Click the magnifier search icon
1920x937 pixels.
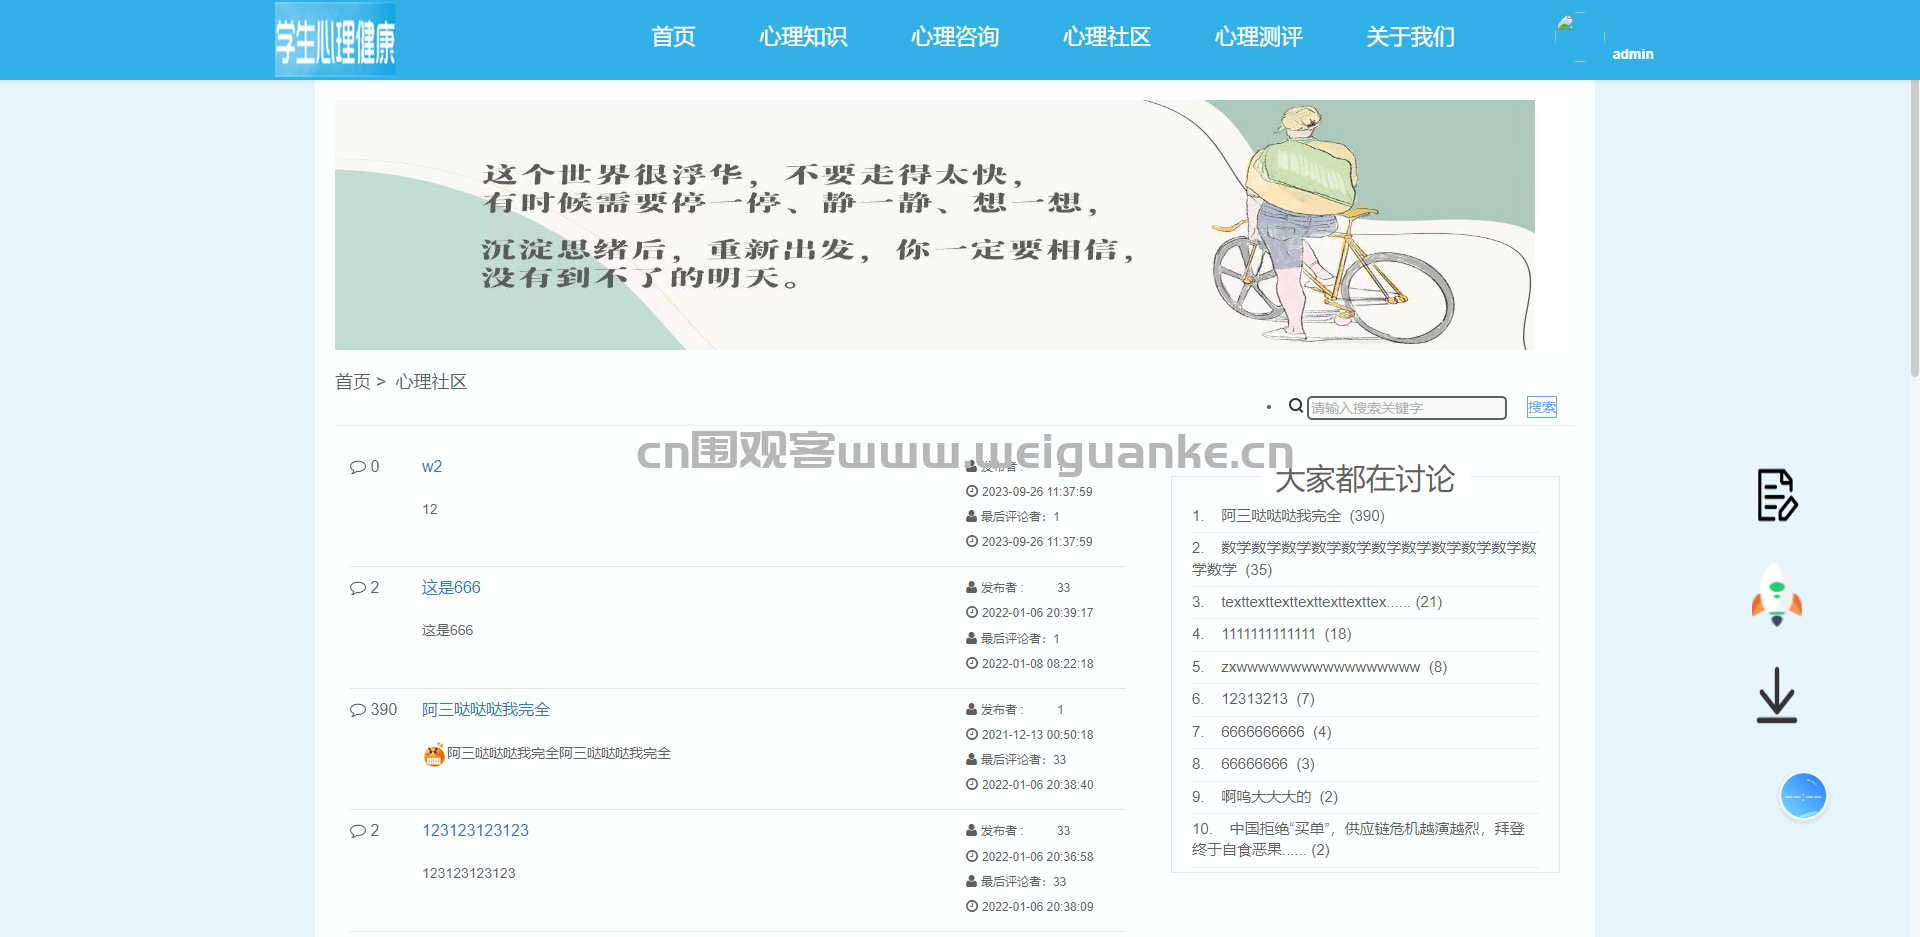[x=1296, y=406]
